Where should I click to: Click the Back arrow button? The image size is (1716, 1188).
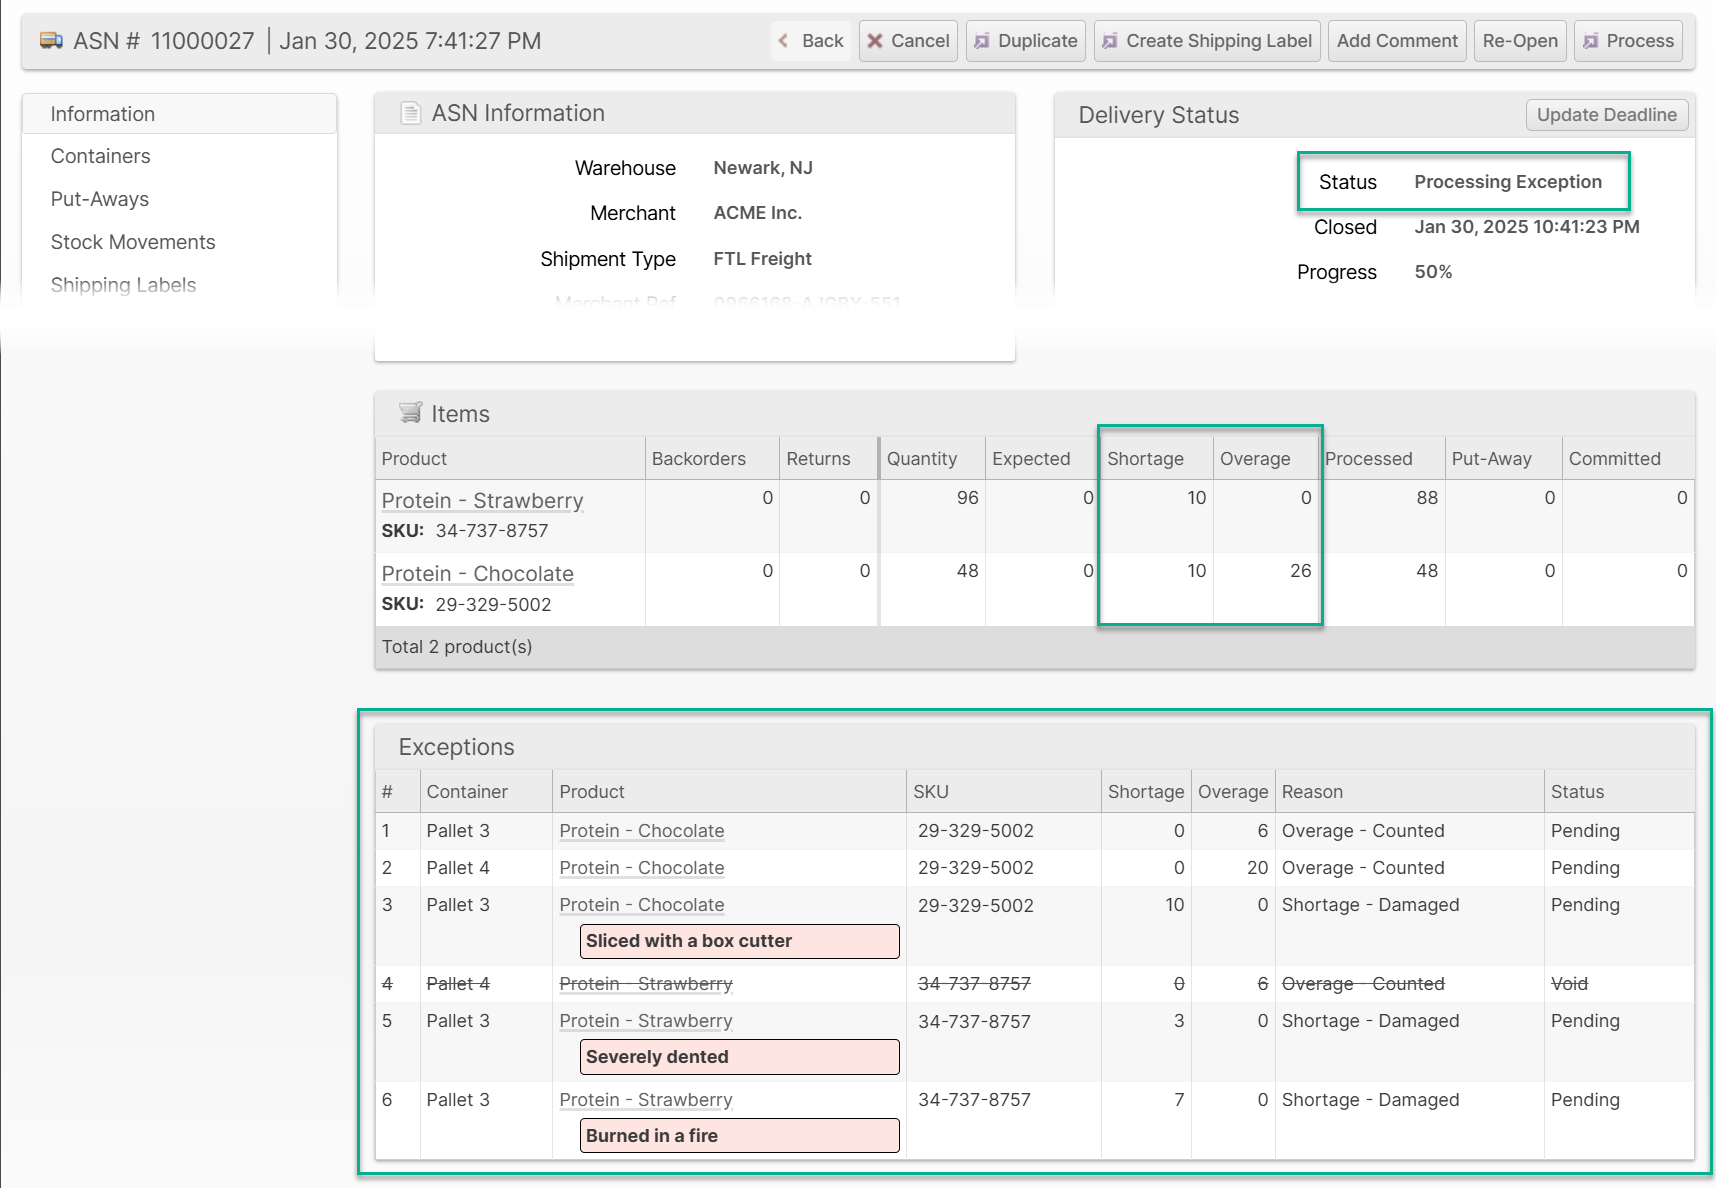click(x=811, y=41)
